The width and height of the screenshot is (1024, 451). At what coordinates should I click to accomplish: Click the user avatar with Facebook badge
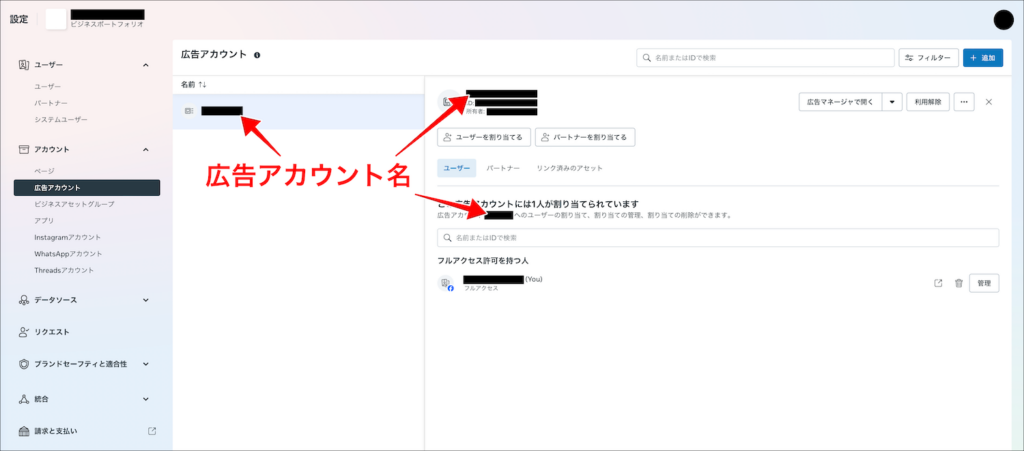(445, 283)
